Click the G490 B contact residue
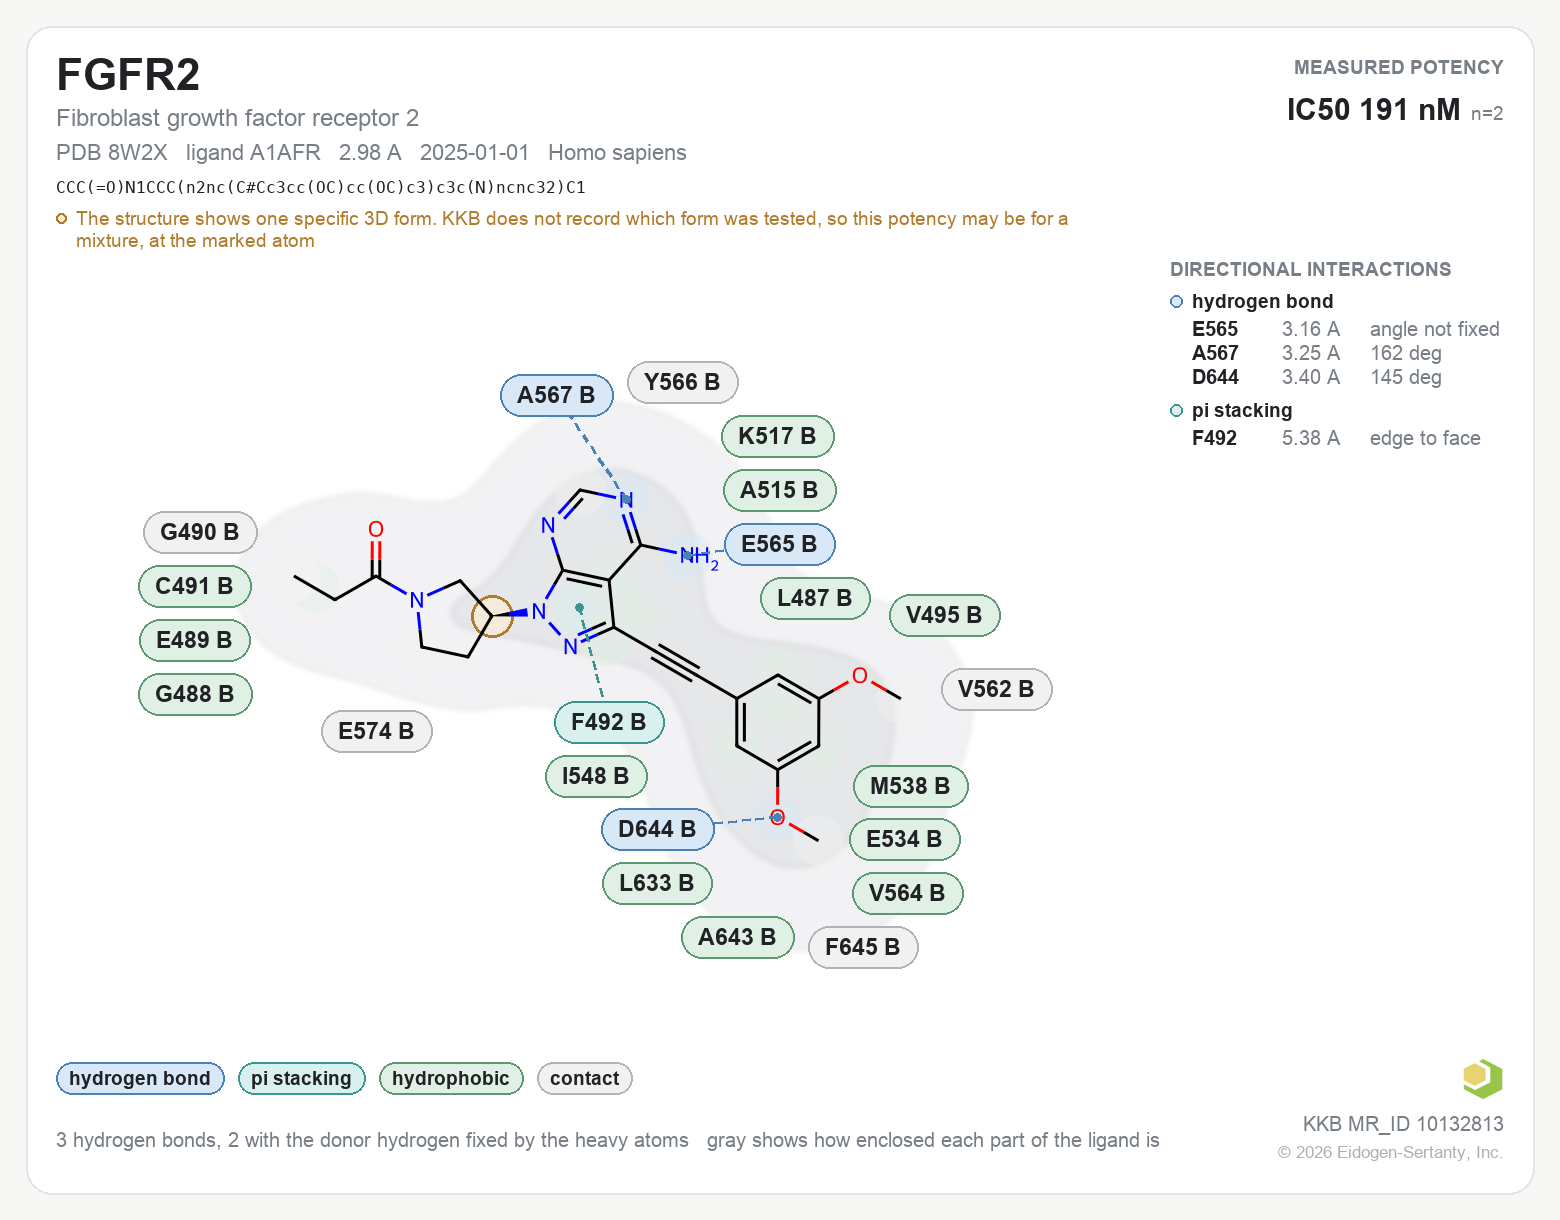 pyautogui.click(x=200, y=532)
